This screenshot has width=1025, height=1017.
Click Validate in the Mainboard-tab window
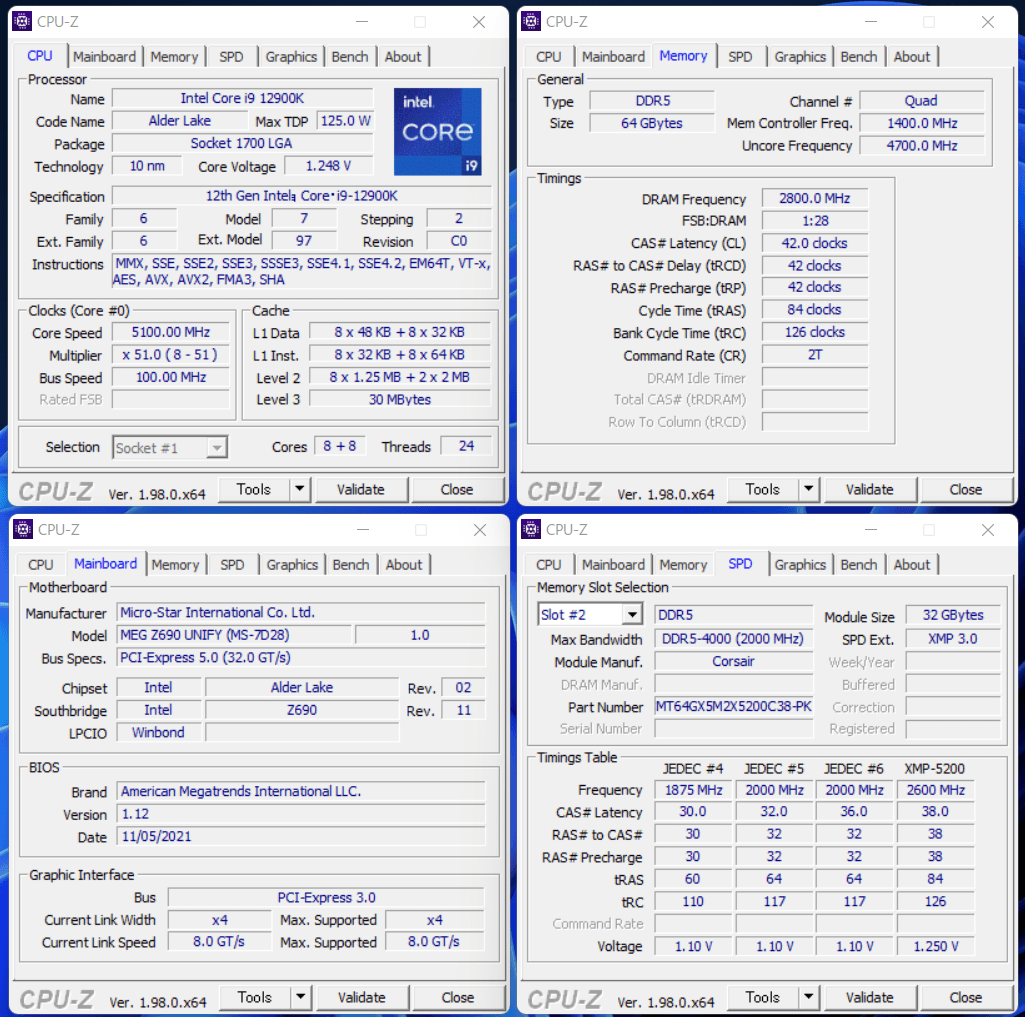[362, 997]
